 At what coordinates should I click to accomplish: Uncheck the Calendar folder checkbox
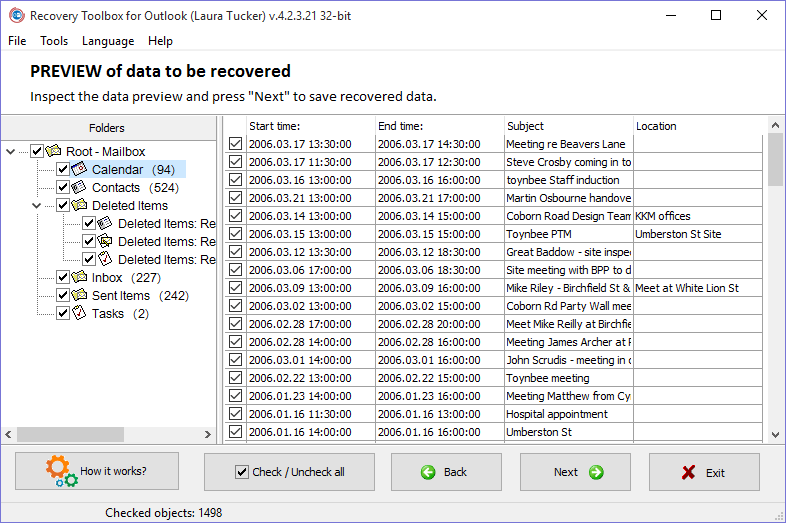point(63,169)
